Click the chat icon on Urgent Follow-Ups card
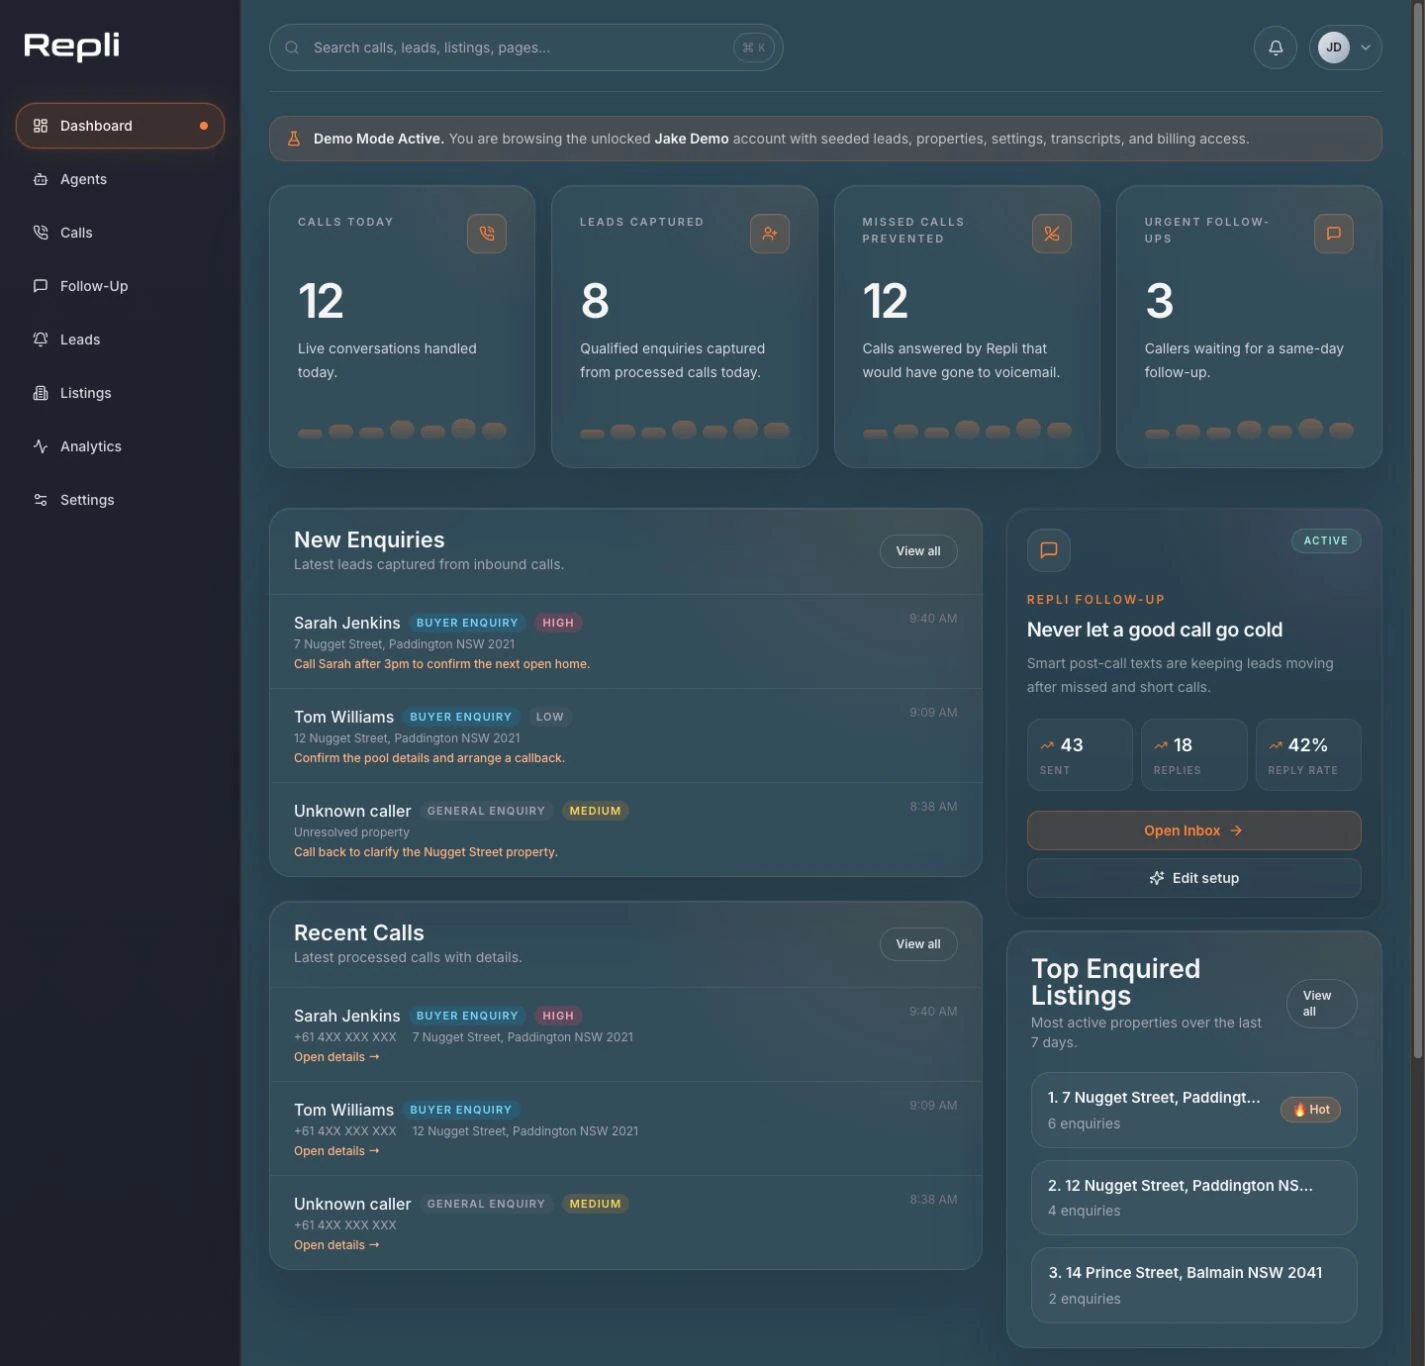Image resolution: width=1425 pixels, height=1366 pixels. click(x=1333, y=233)
